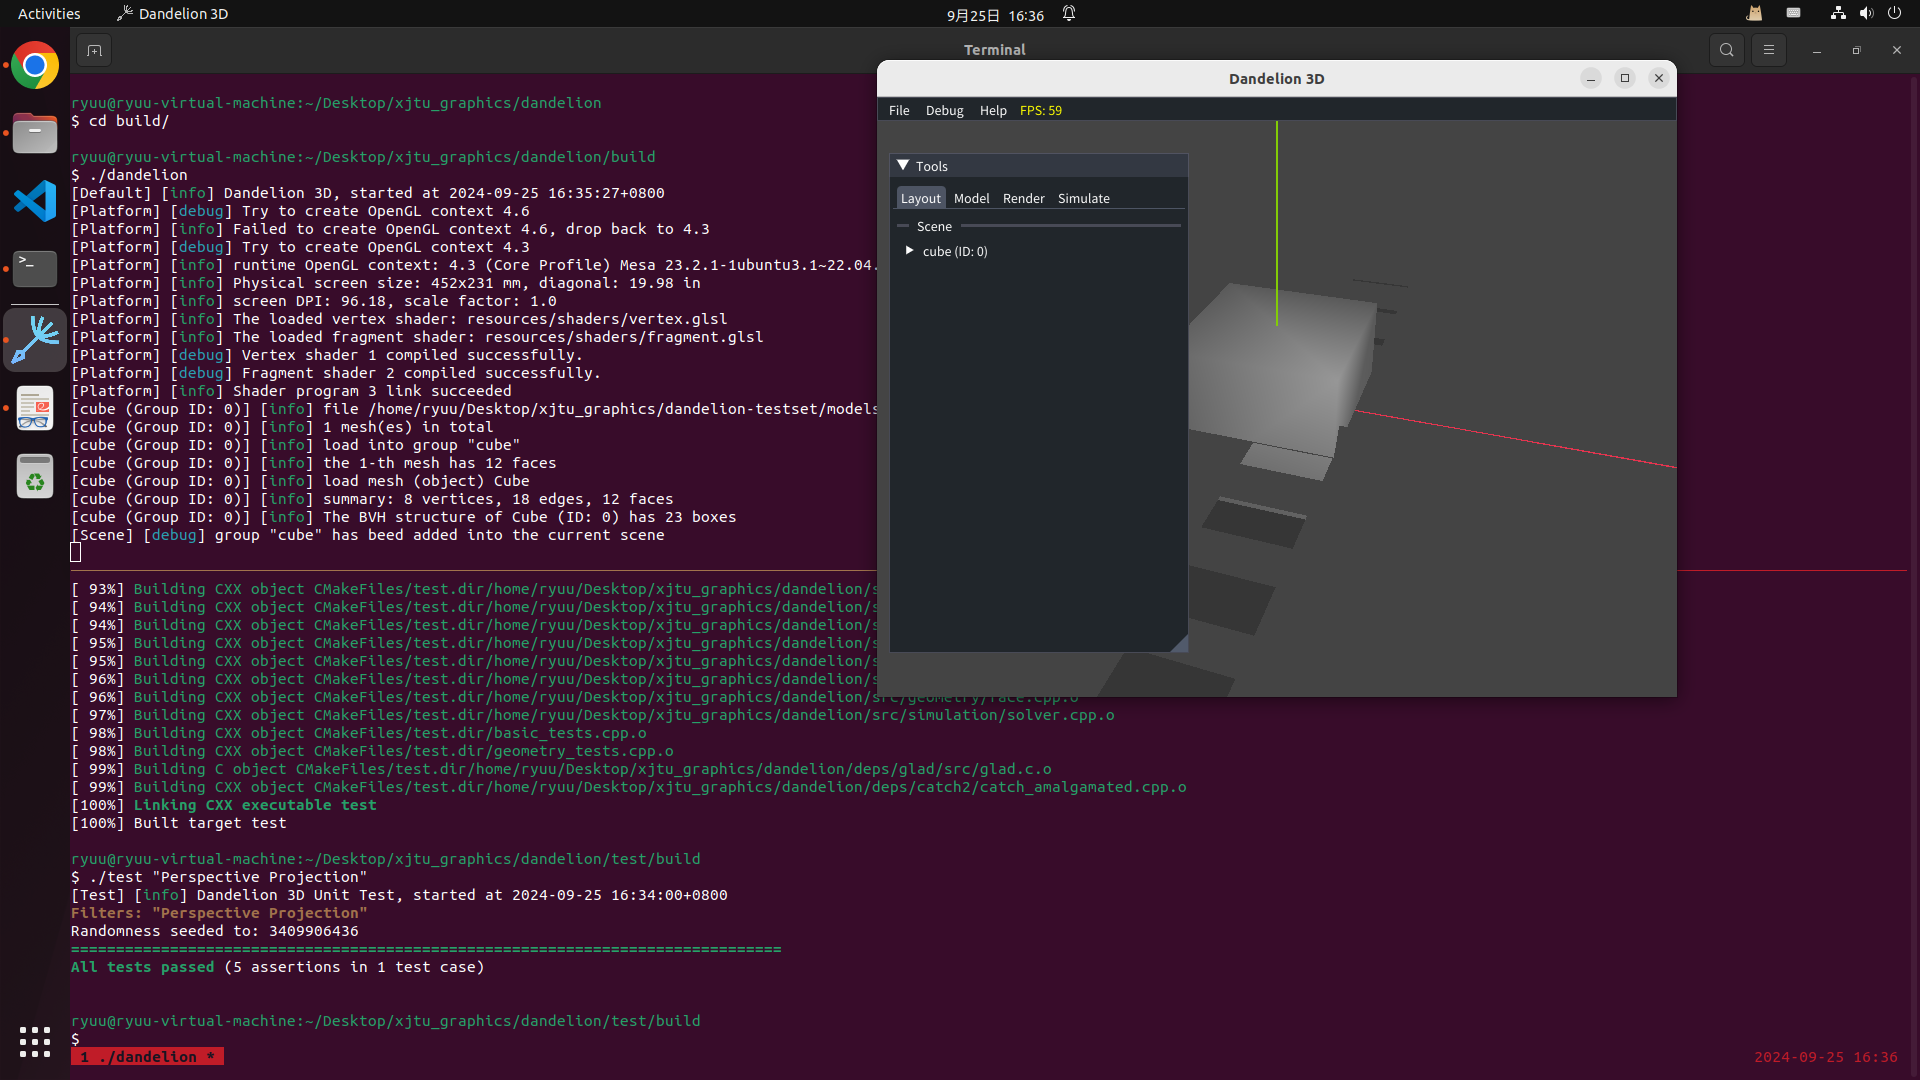Screen dimensions: 1920x1080
Task: Open terminal hamburger menu
Action: click(x=1768, y=50)
